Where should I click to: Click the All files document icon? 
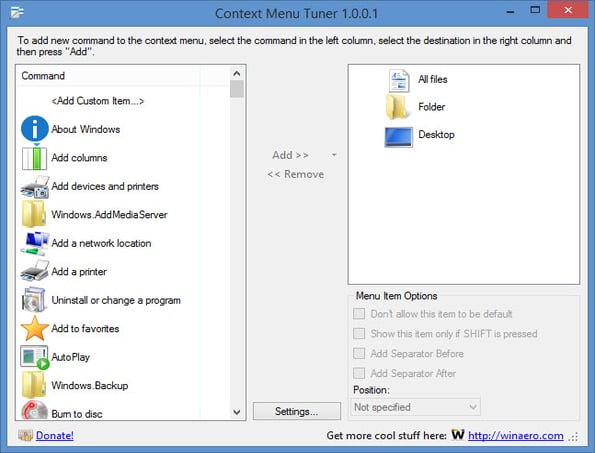[x=398, y=80]
